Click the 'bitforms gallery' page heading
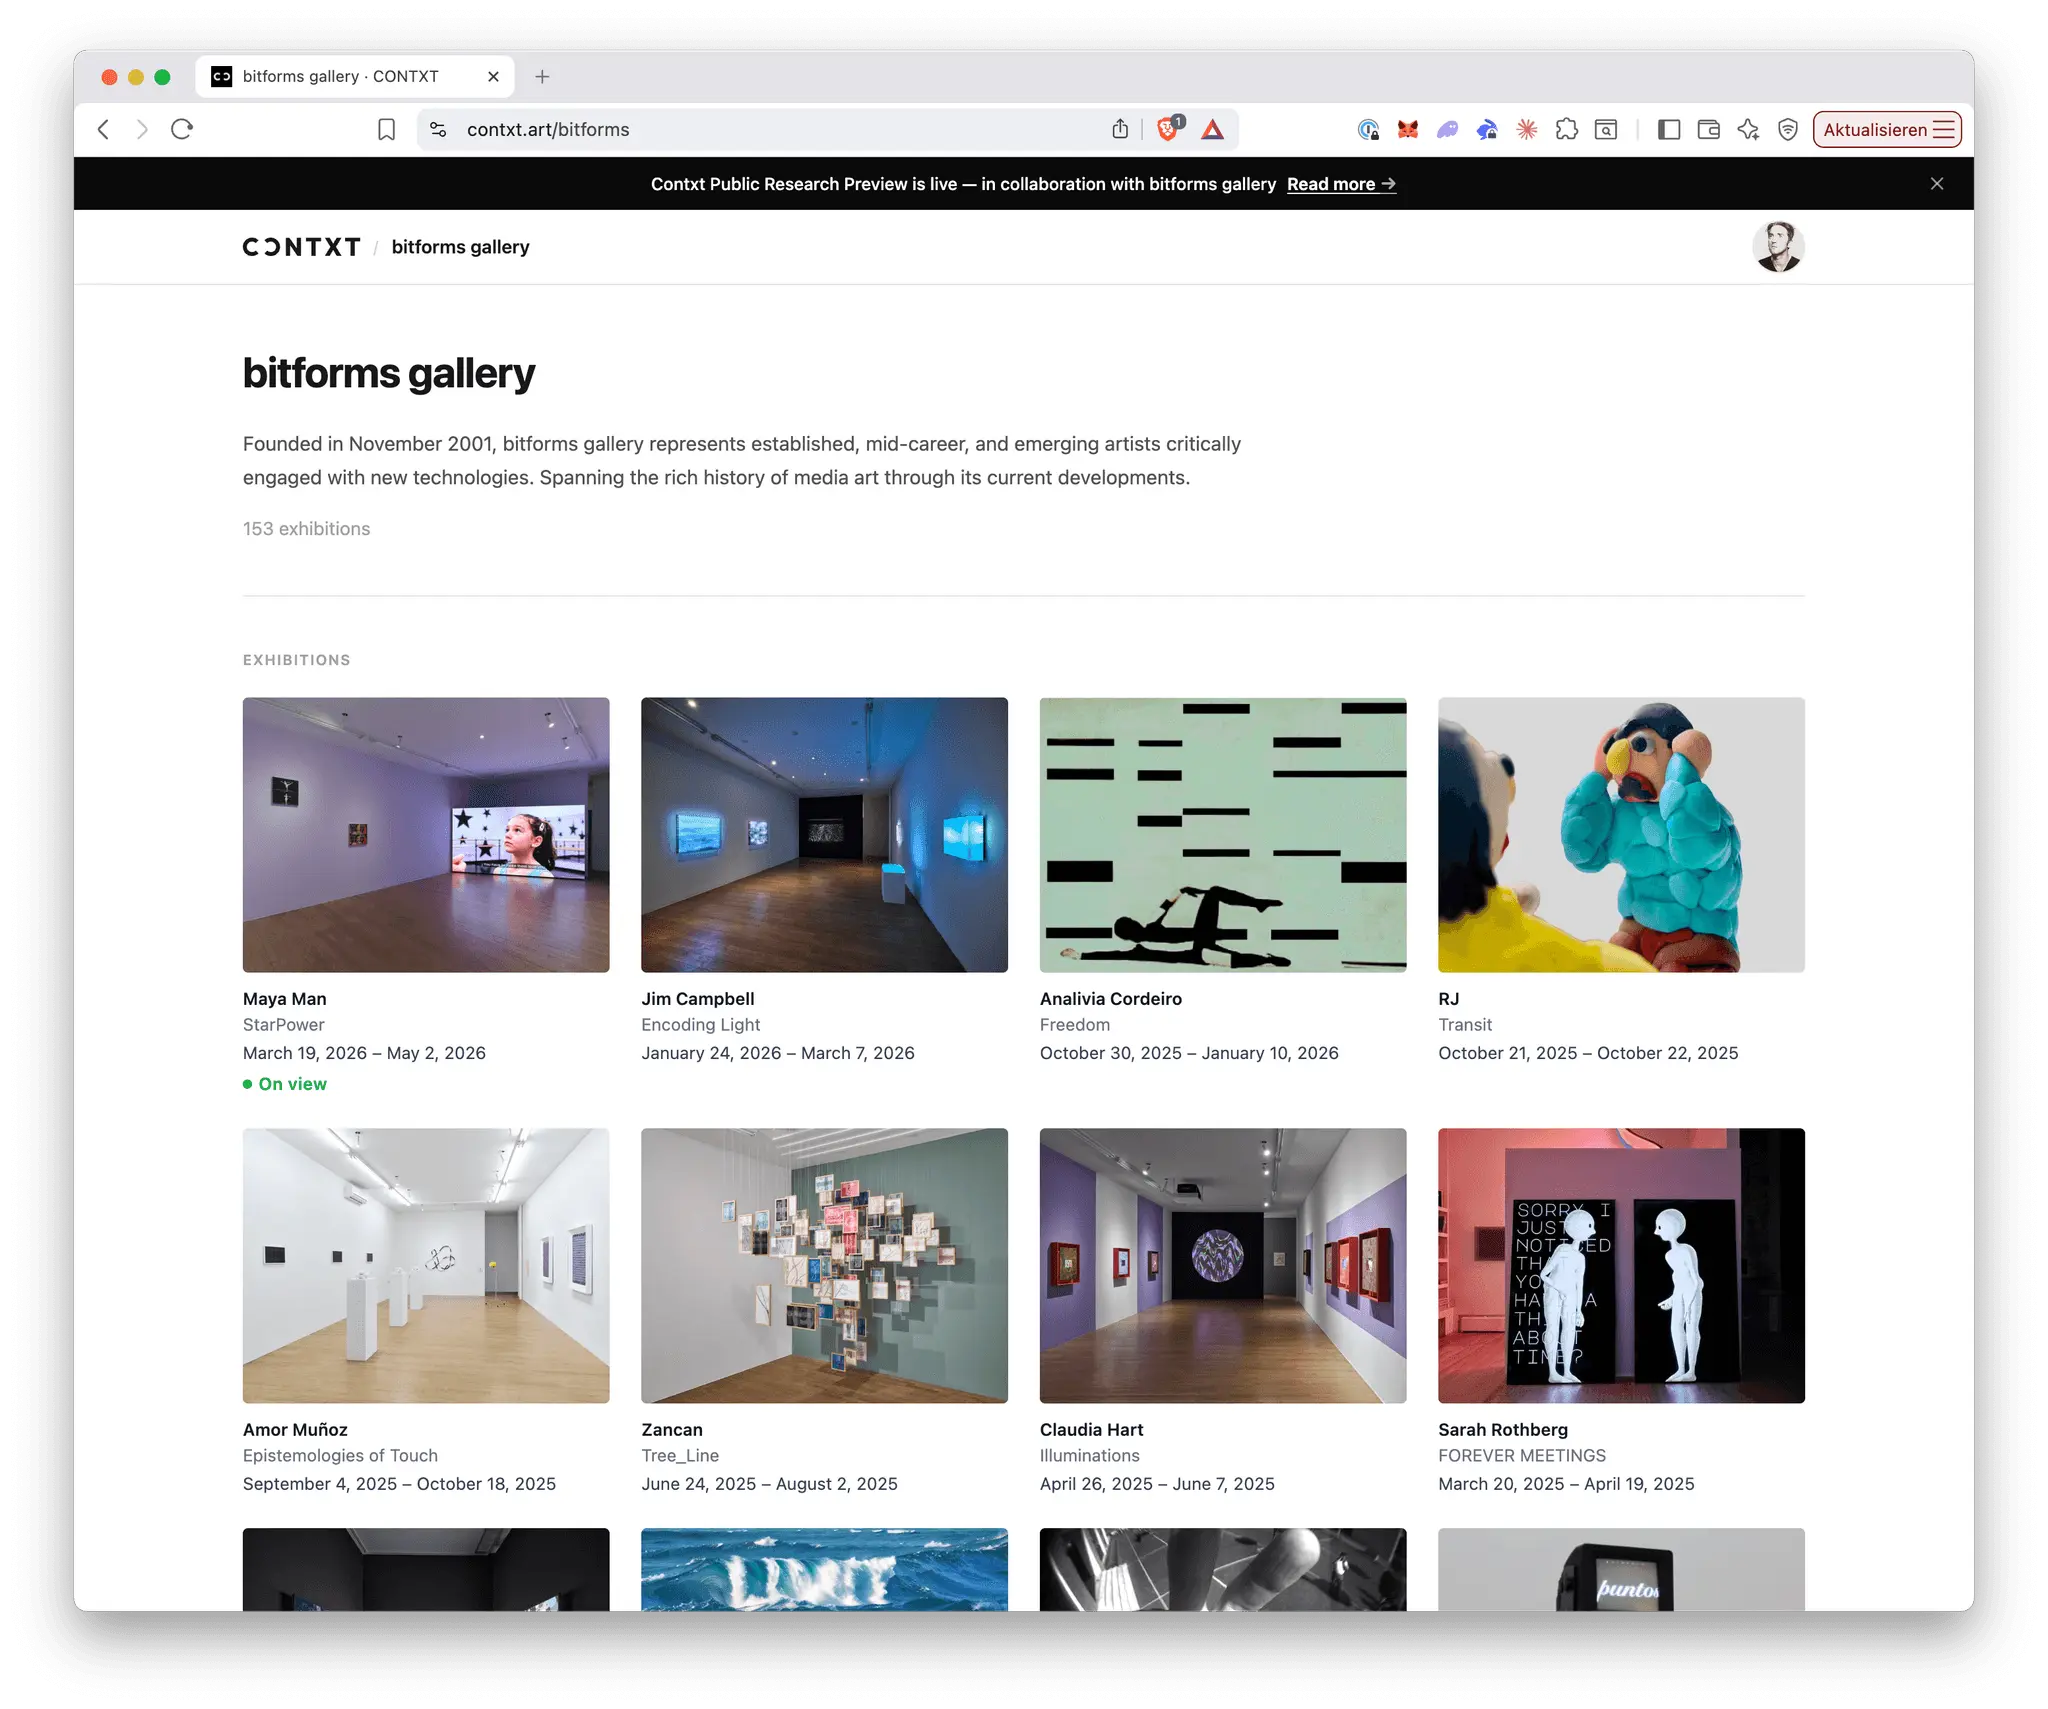The width and height of the screenshot is (2048, 1709). (389, 374)
